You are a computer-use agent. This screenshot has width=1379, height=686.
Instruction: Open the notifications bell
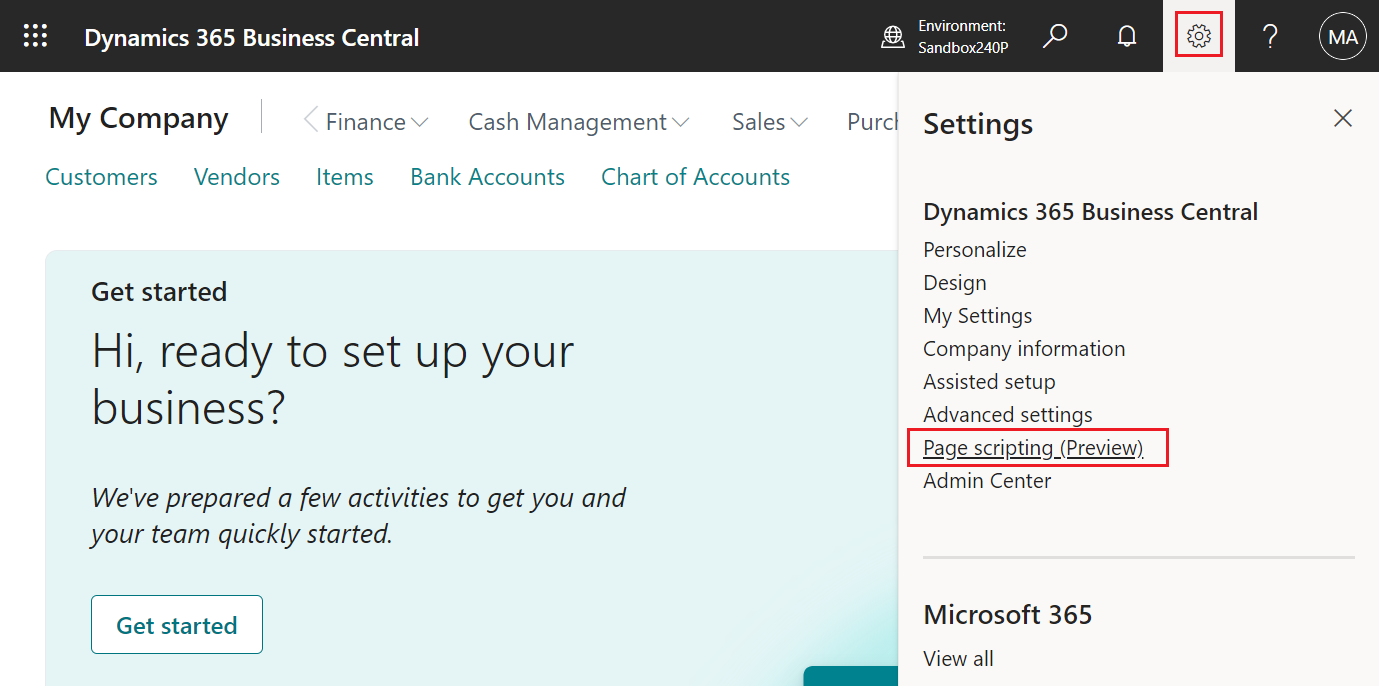(1126, 35)
